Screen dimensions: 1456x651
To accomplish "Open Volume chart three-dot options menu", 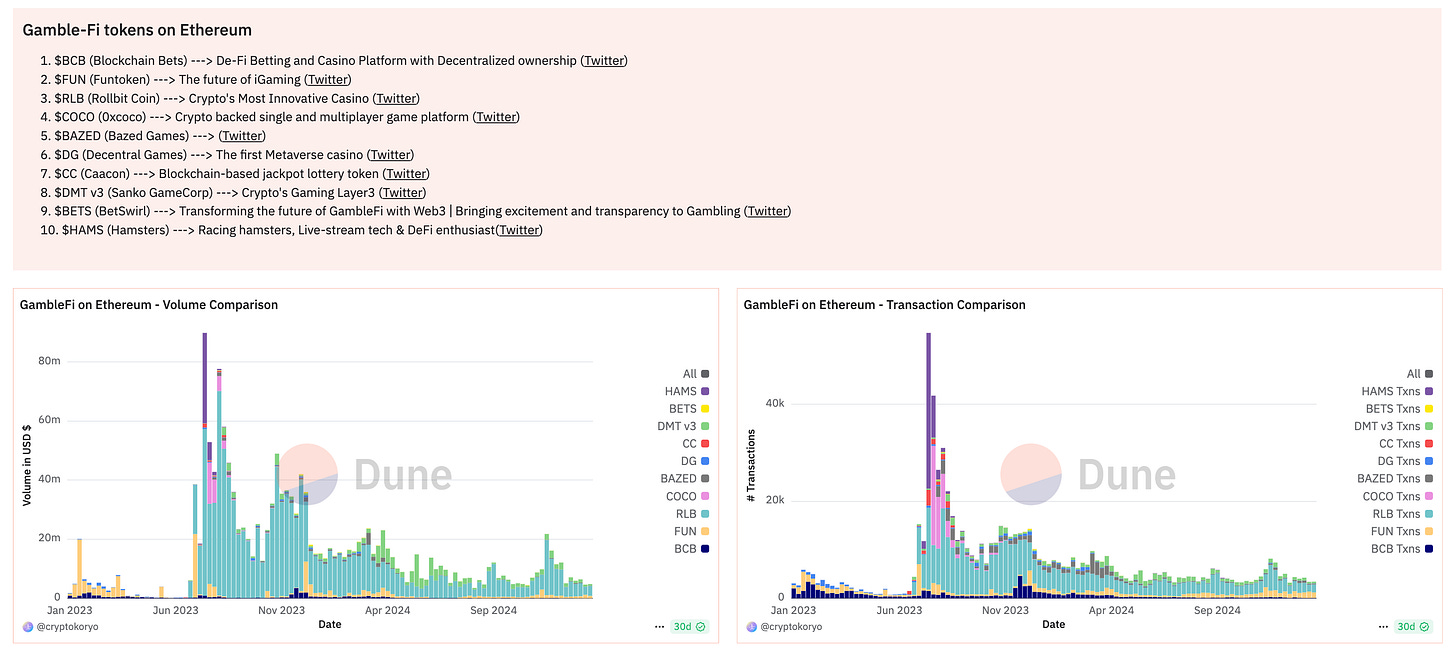I will [x=659, y=626].
